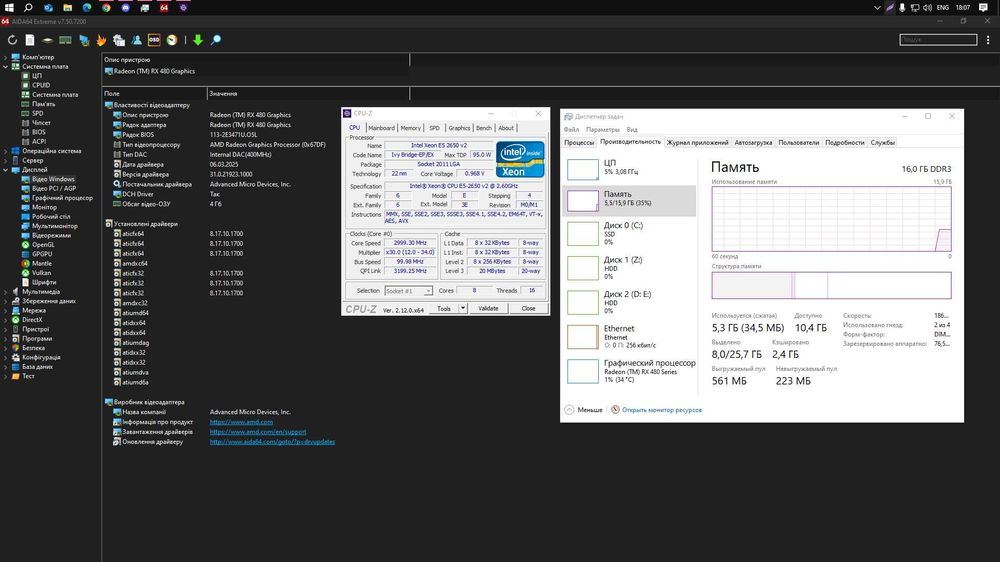Select the ЦП performance item in Task Manager
This screenshot has width=1000, height=562.
click(x=630, y=168)
